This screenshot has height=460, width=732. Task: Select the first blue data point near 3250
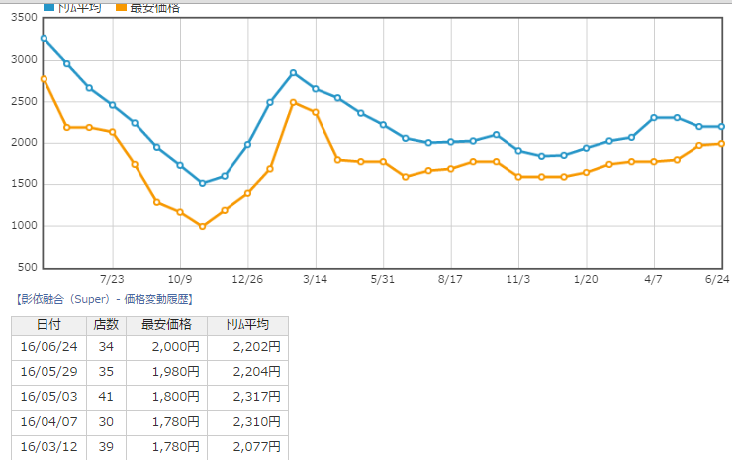coord(44,39)
